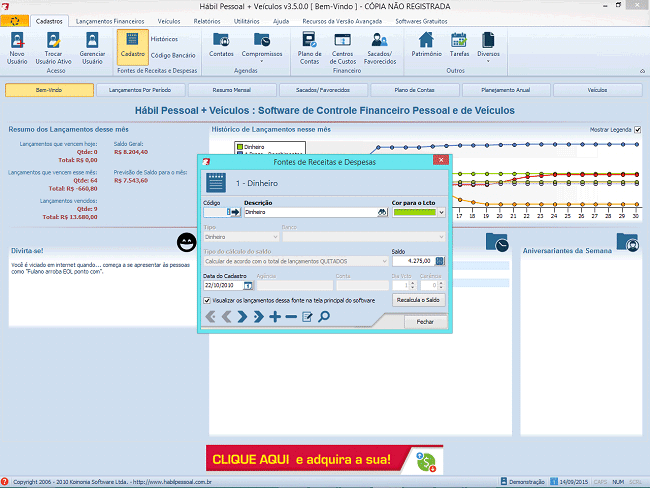Image resolution: width=650 pixels, height=488 pixels.
Task: Collapse the ribbon with the arrow
Action: 642,71
